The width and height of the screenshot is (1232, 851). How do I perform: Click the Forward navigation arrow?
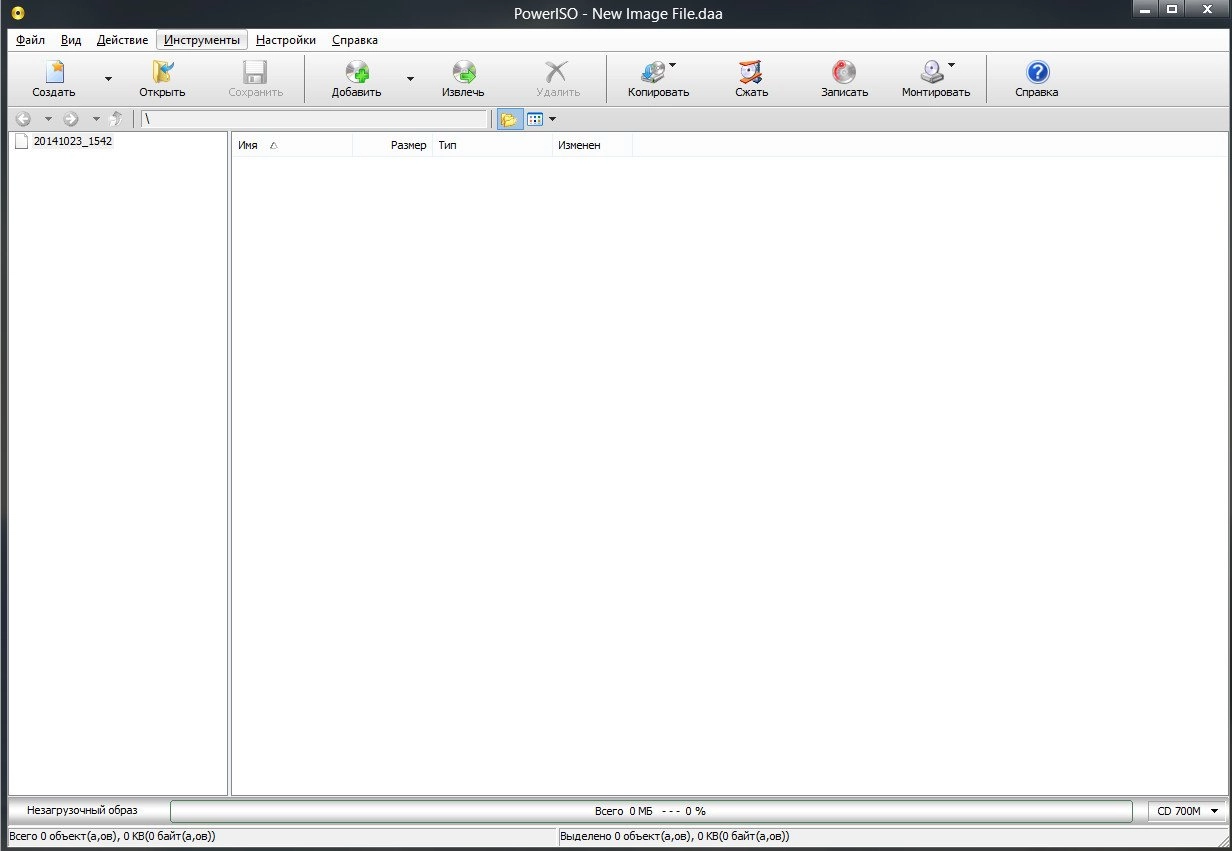point(71,119)
